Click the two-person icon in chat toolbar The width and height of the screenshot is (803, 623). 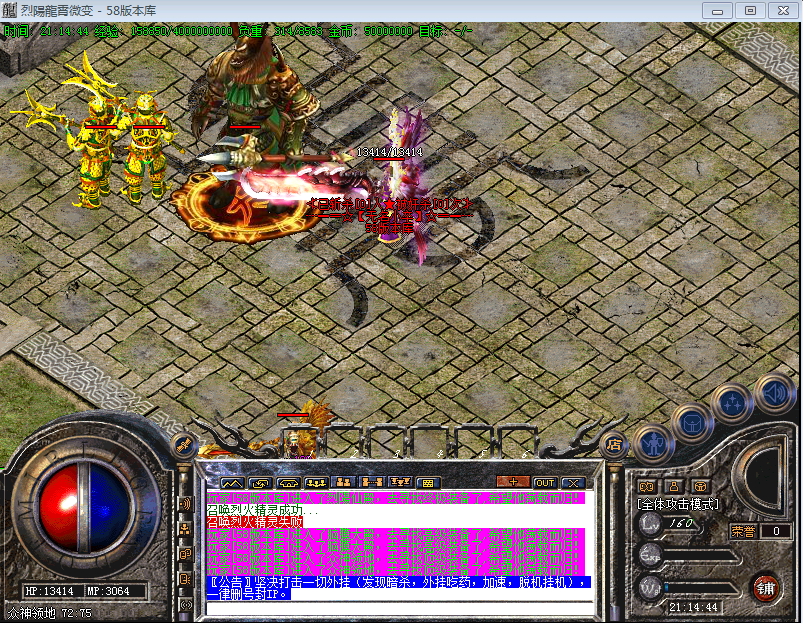click(x=344, y=482)
